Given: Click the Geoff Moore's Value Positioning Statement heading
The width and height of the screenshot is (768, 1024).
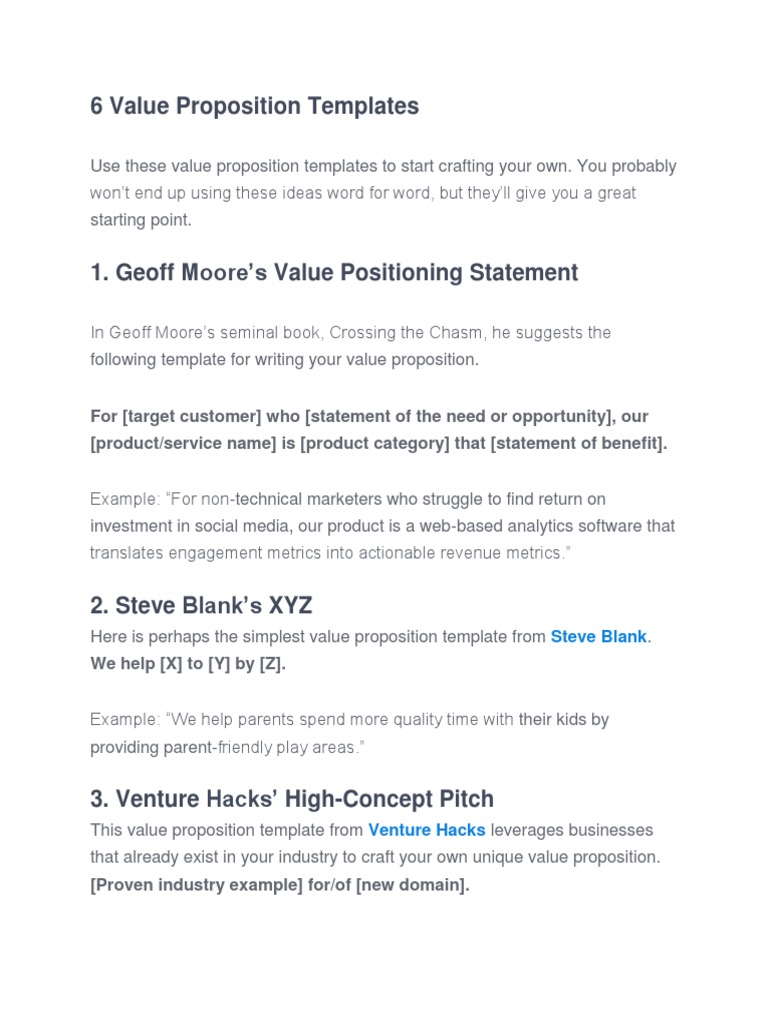Looking at the screenshot, I should click(334, 272).
